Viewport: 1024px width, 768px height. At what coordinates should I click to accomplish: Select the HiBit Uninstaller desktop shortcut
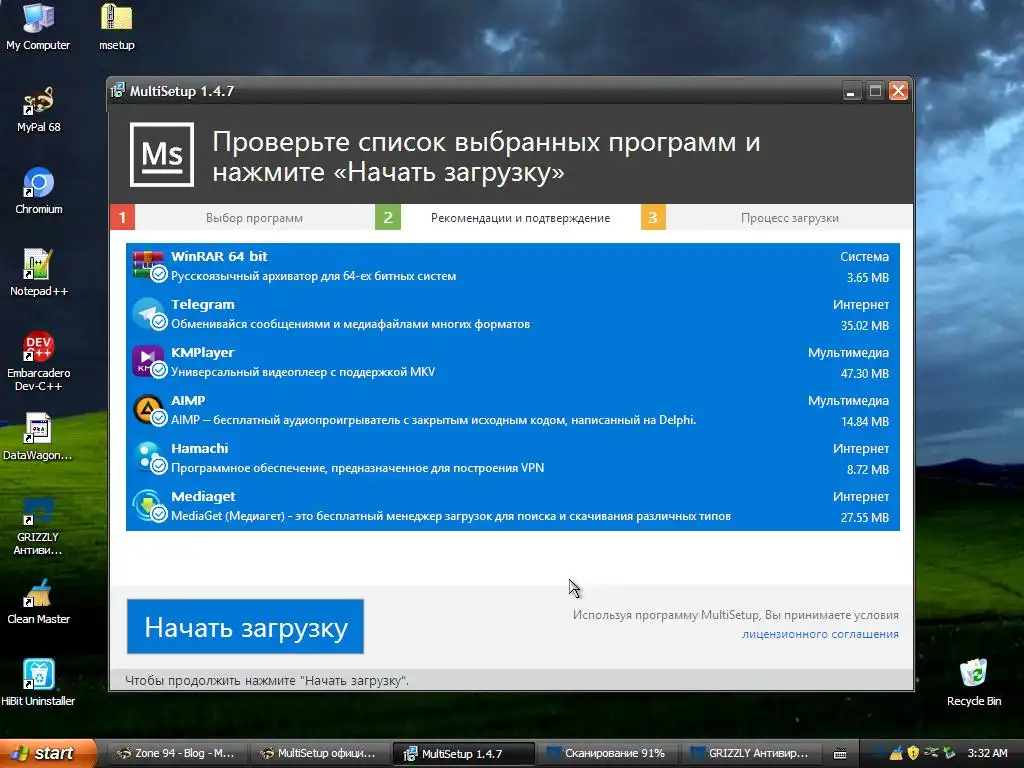click(x=38, y=682)
